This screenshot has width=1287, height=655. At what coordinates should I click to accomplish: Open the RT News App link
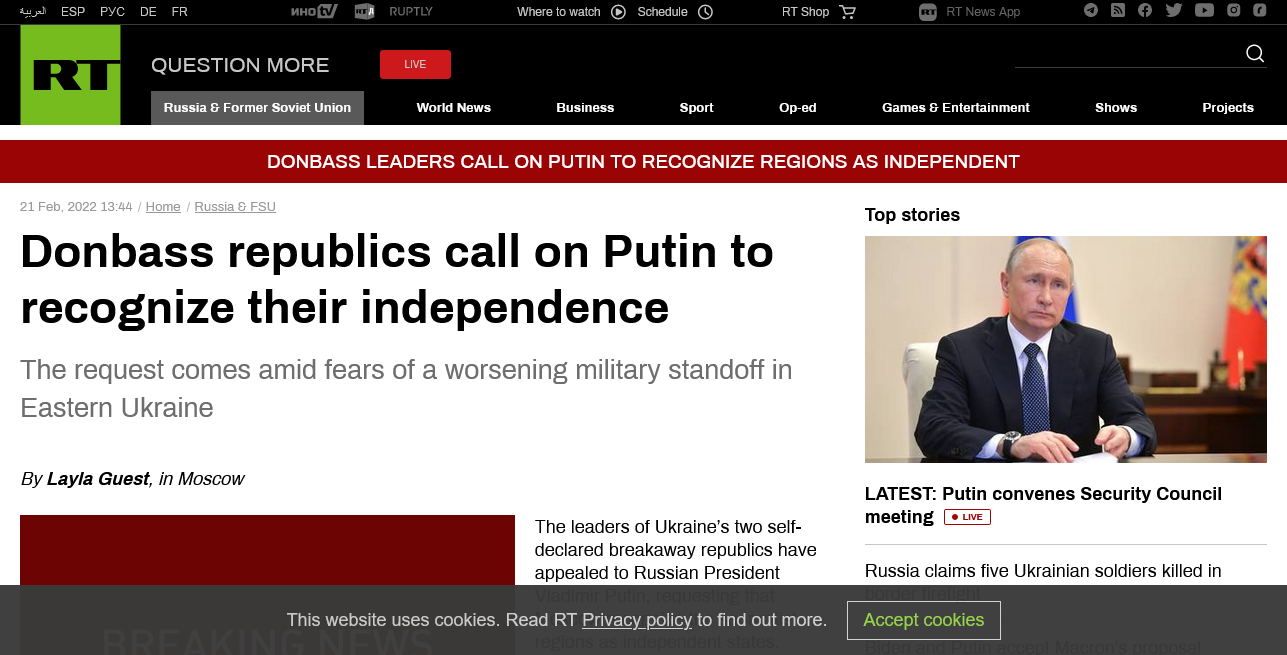coord(983,12)
